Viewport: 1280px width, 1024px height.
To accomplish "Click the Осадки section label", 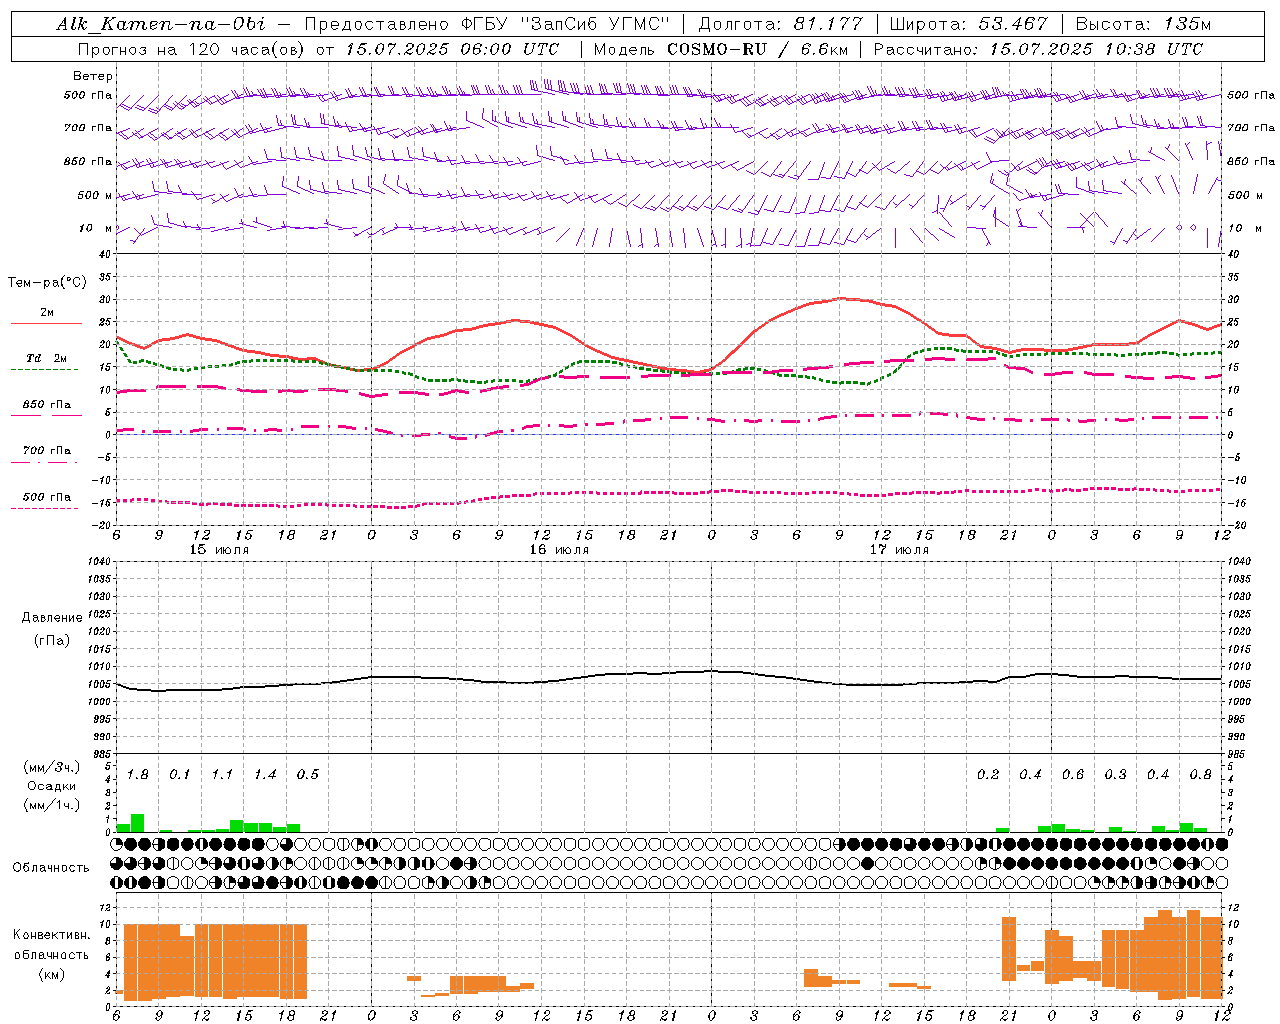I will 51,786.
